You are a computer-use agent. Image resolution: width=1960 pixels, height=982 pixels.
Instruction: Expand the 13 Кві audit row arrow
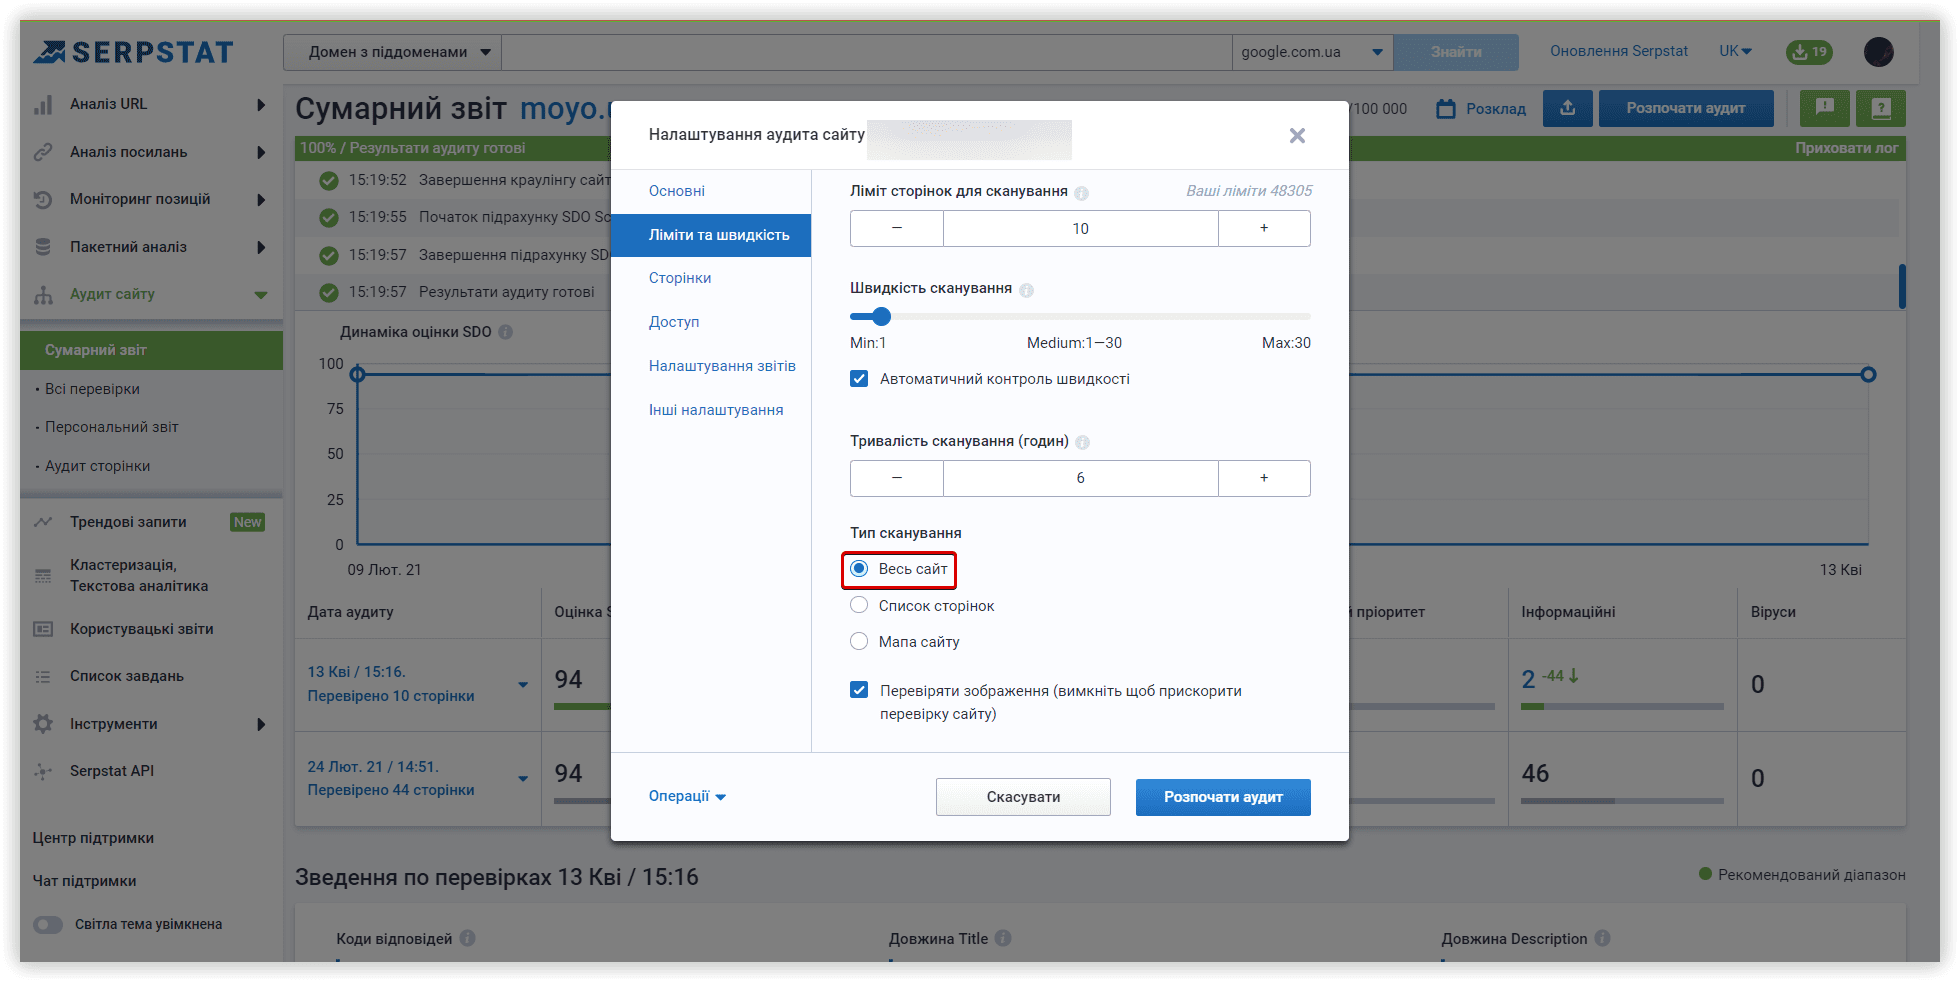pyautogui.click(x=523, y=685)
